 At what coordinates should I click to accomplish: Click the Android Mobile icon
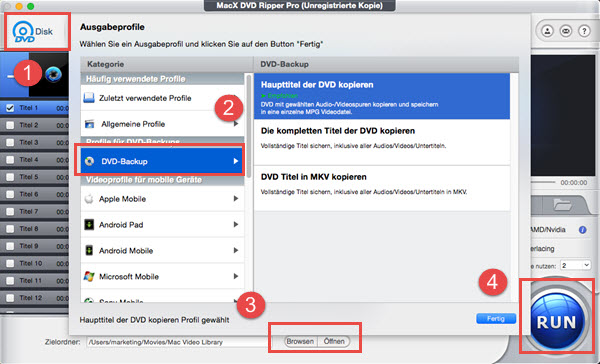pos(89,250)
